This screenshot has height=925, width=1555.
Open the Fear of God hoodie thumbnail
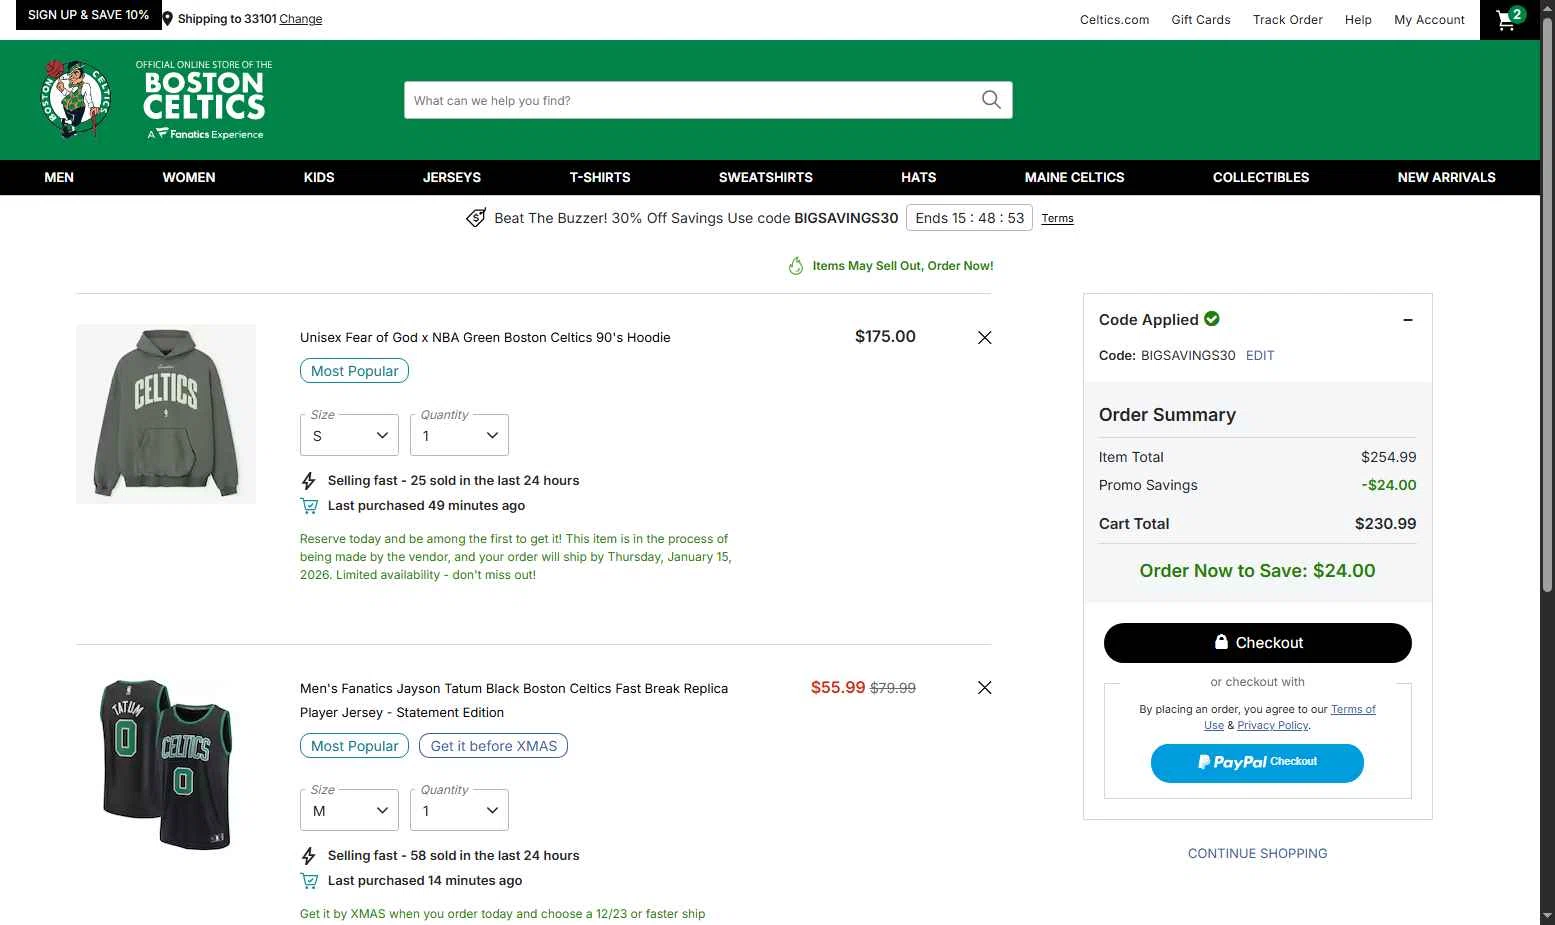[166, 414]
